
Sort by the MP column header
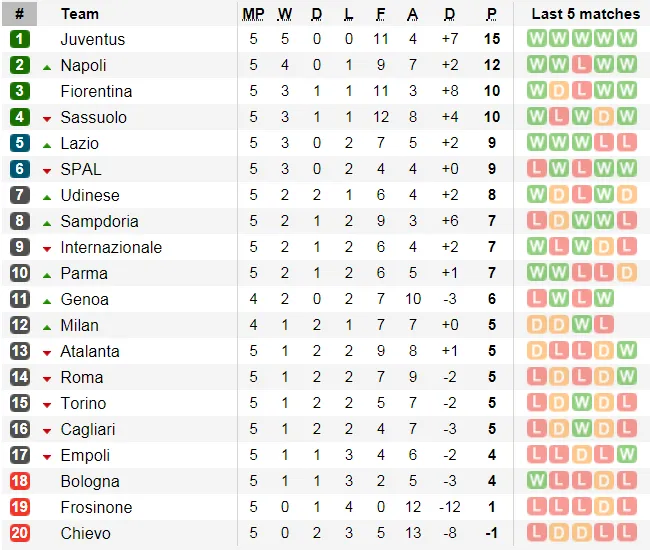[254, 14]
